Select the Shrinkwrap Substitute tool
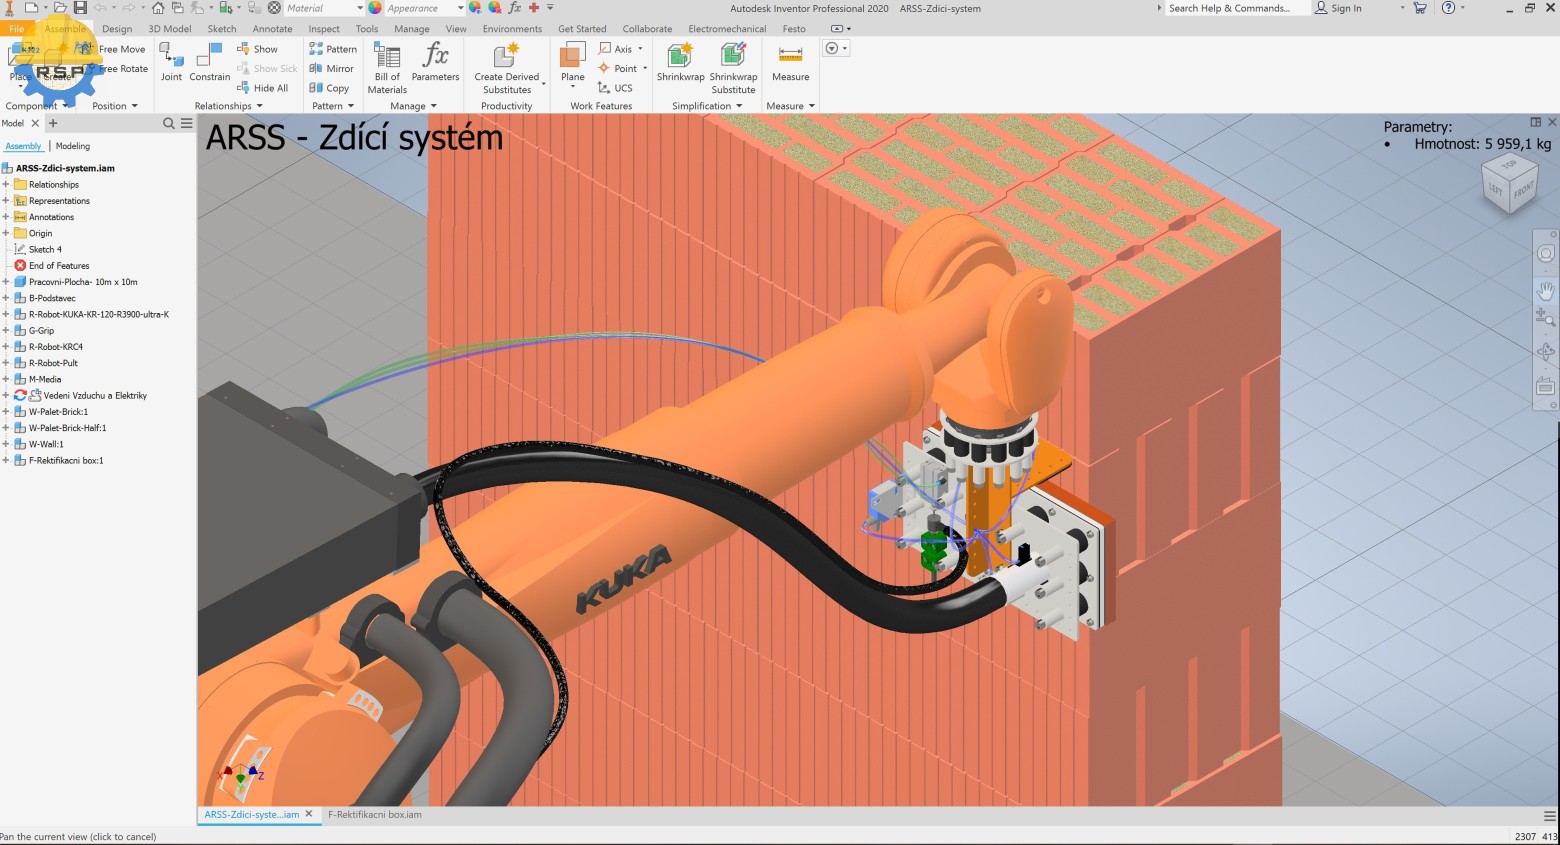 733,68
